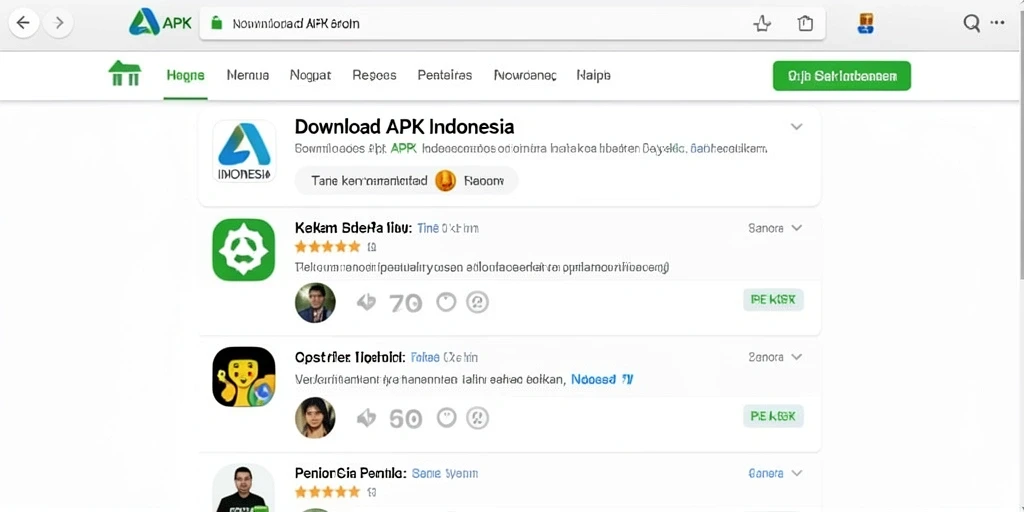Click the smiley face icon beside 50
Screen dimensions: 1024x512
[446, 417]
